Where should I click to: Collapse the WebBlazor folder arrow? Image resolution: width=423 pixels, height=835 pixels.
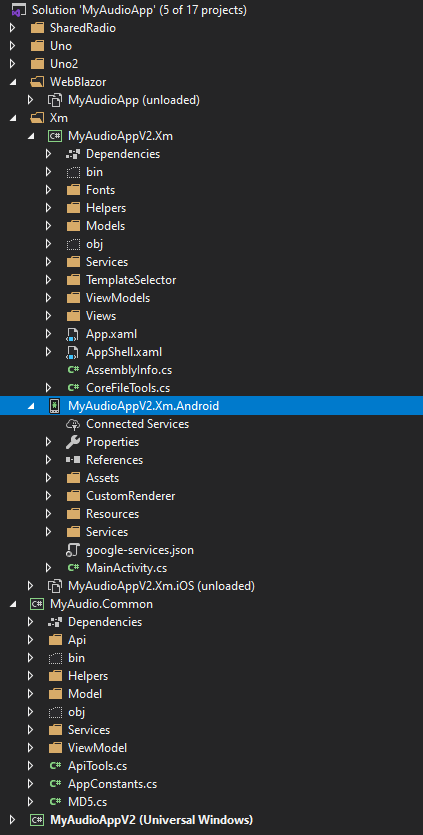click(x=13, y=82)
